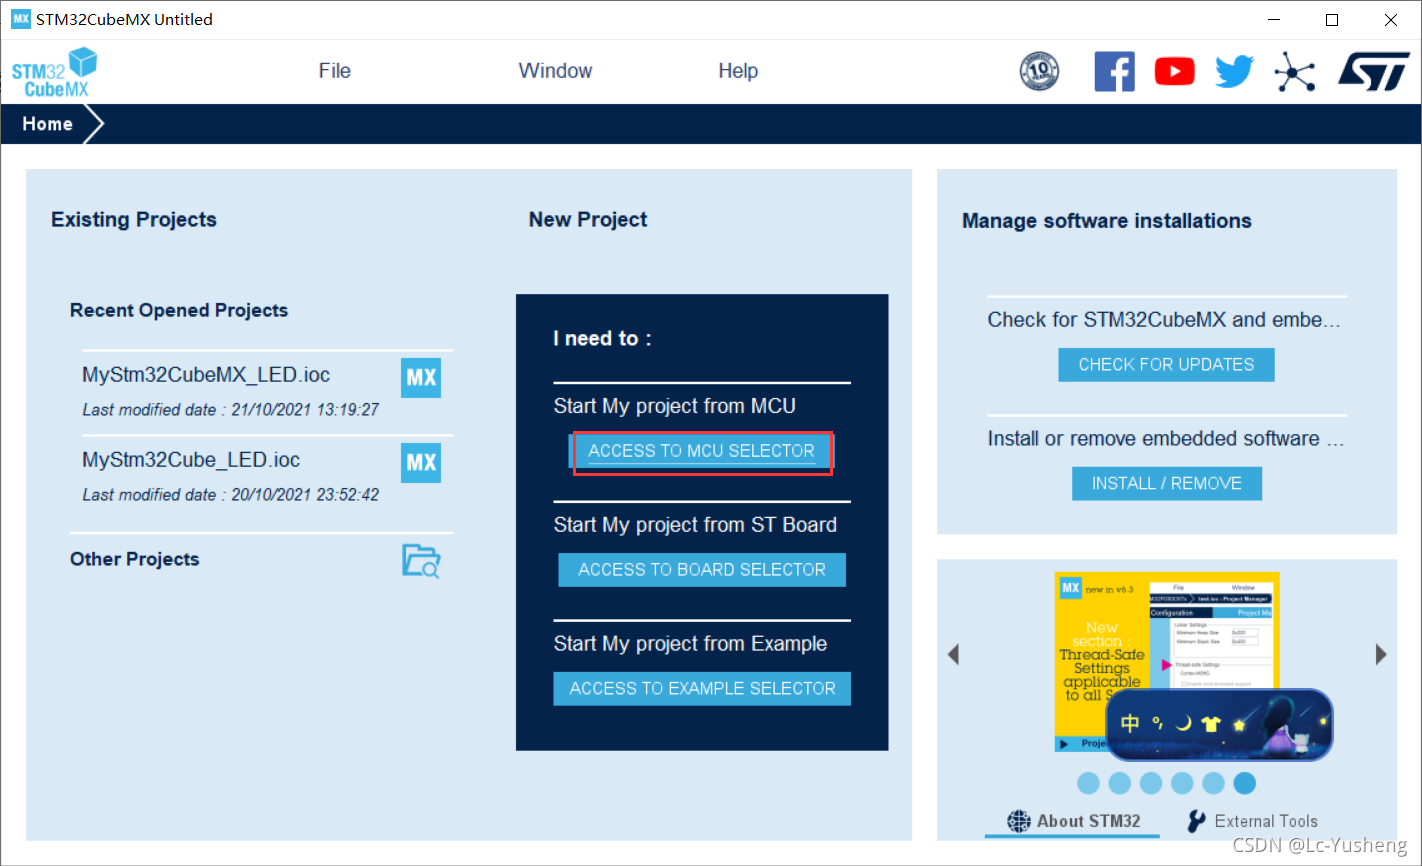Click the Check for STM32CubeMX and embe… text
Viewport: 1422px width, 866px height.
1164,320
